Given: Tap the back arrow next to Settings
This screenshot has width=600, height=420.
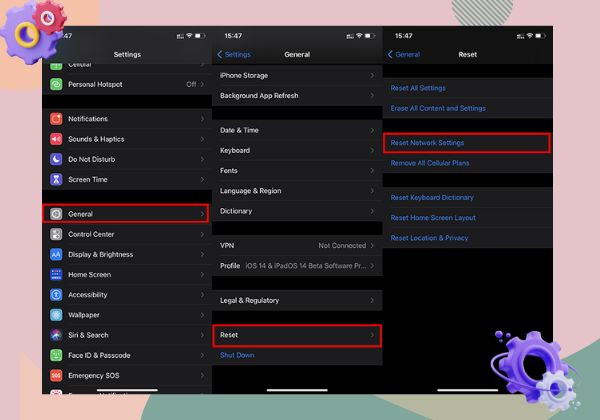Looking at the screenshot, I should point(220,54).
